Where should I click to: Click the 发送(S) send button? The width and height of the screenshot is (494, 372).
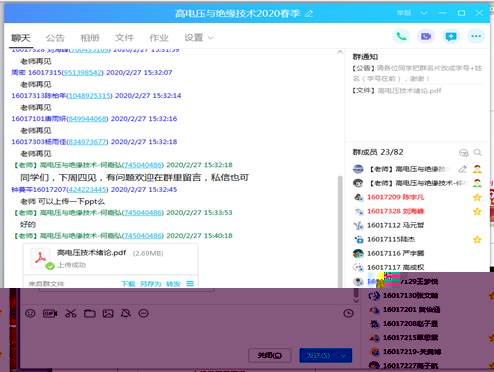[318, 356]
